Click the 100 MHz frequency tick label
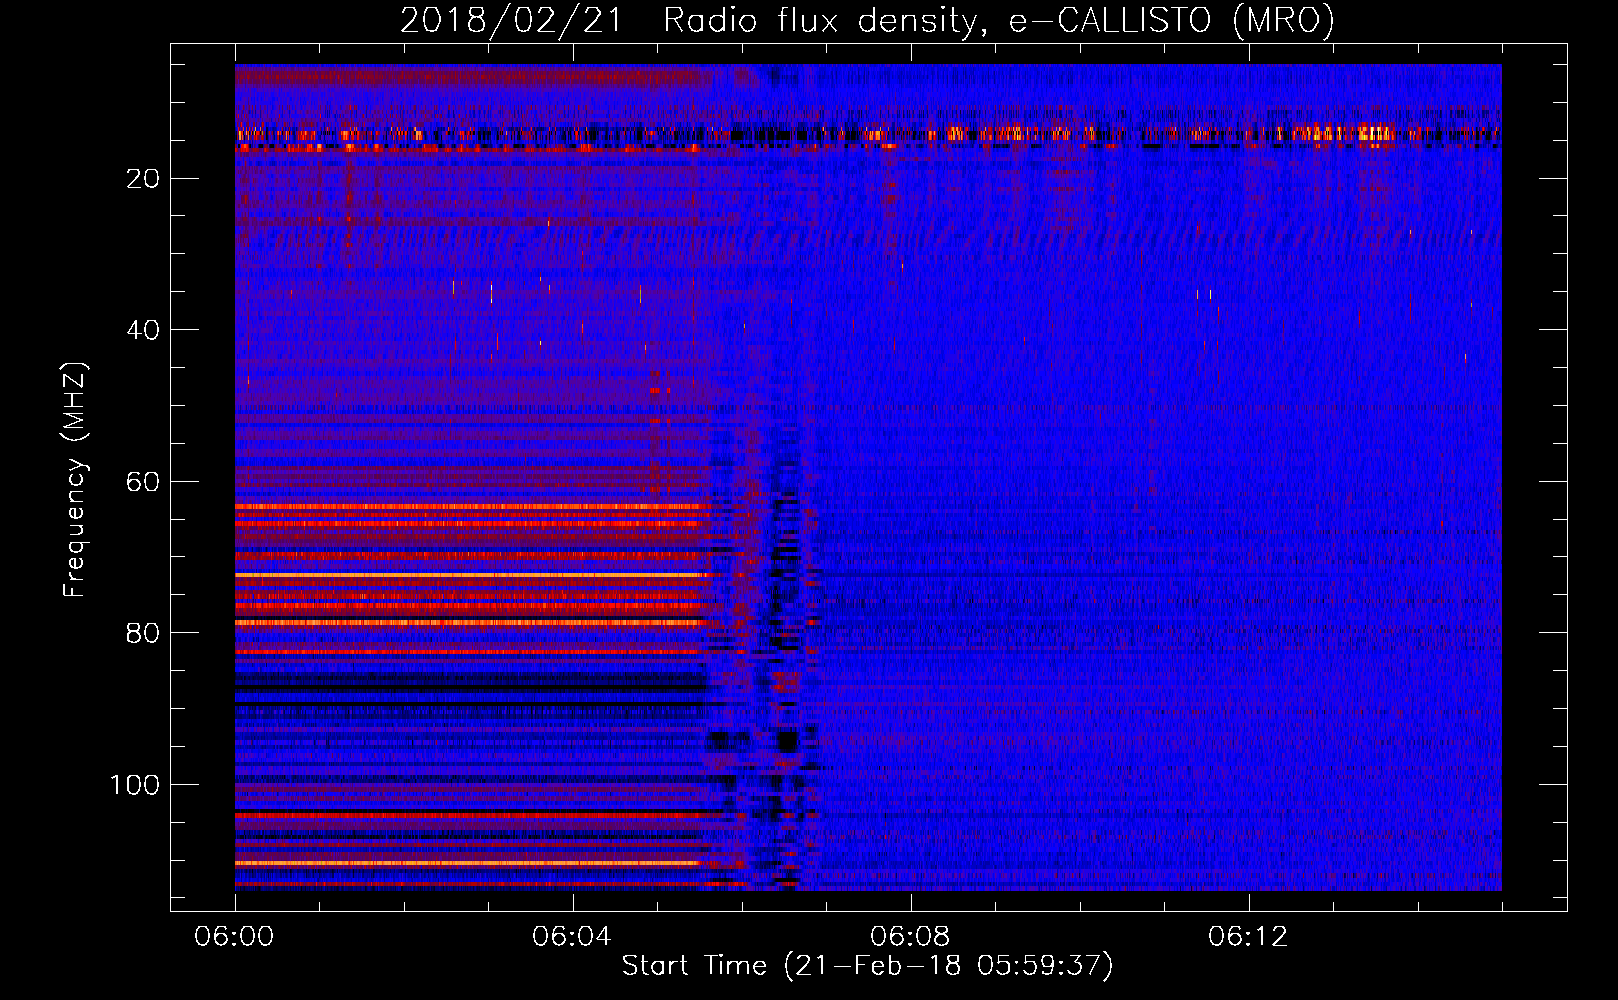 (134, 785)
